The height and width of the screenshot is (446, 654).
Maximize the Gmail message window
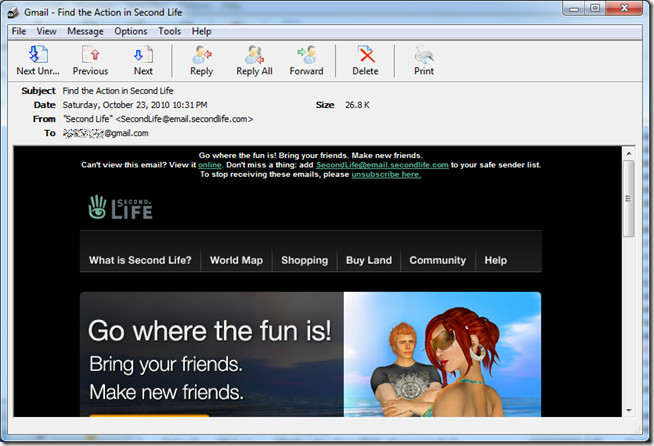point(595,8)
